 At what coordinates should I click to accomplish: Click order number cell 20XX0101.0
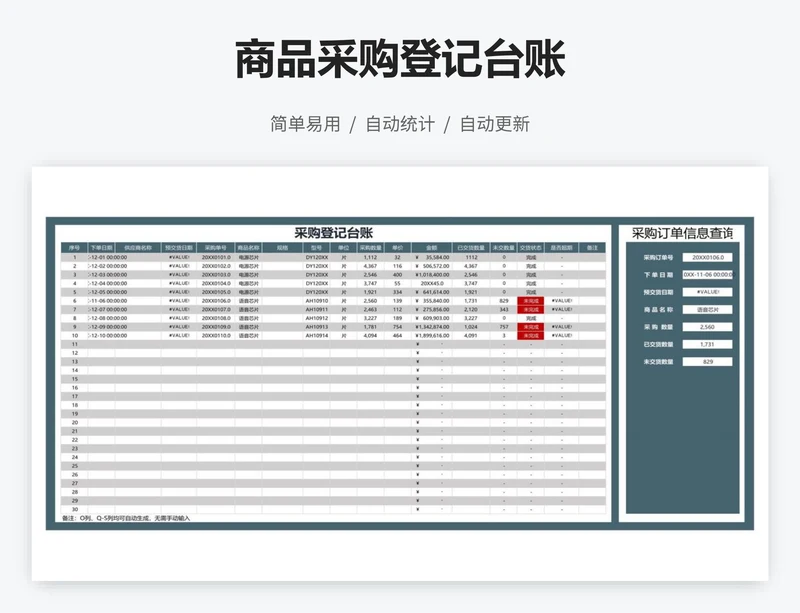click(216, 258)
